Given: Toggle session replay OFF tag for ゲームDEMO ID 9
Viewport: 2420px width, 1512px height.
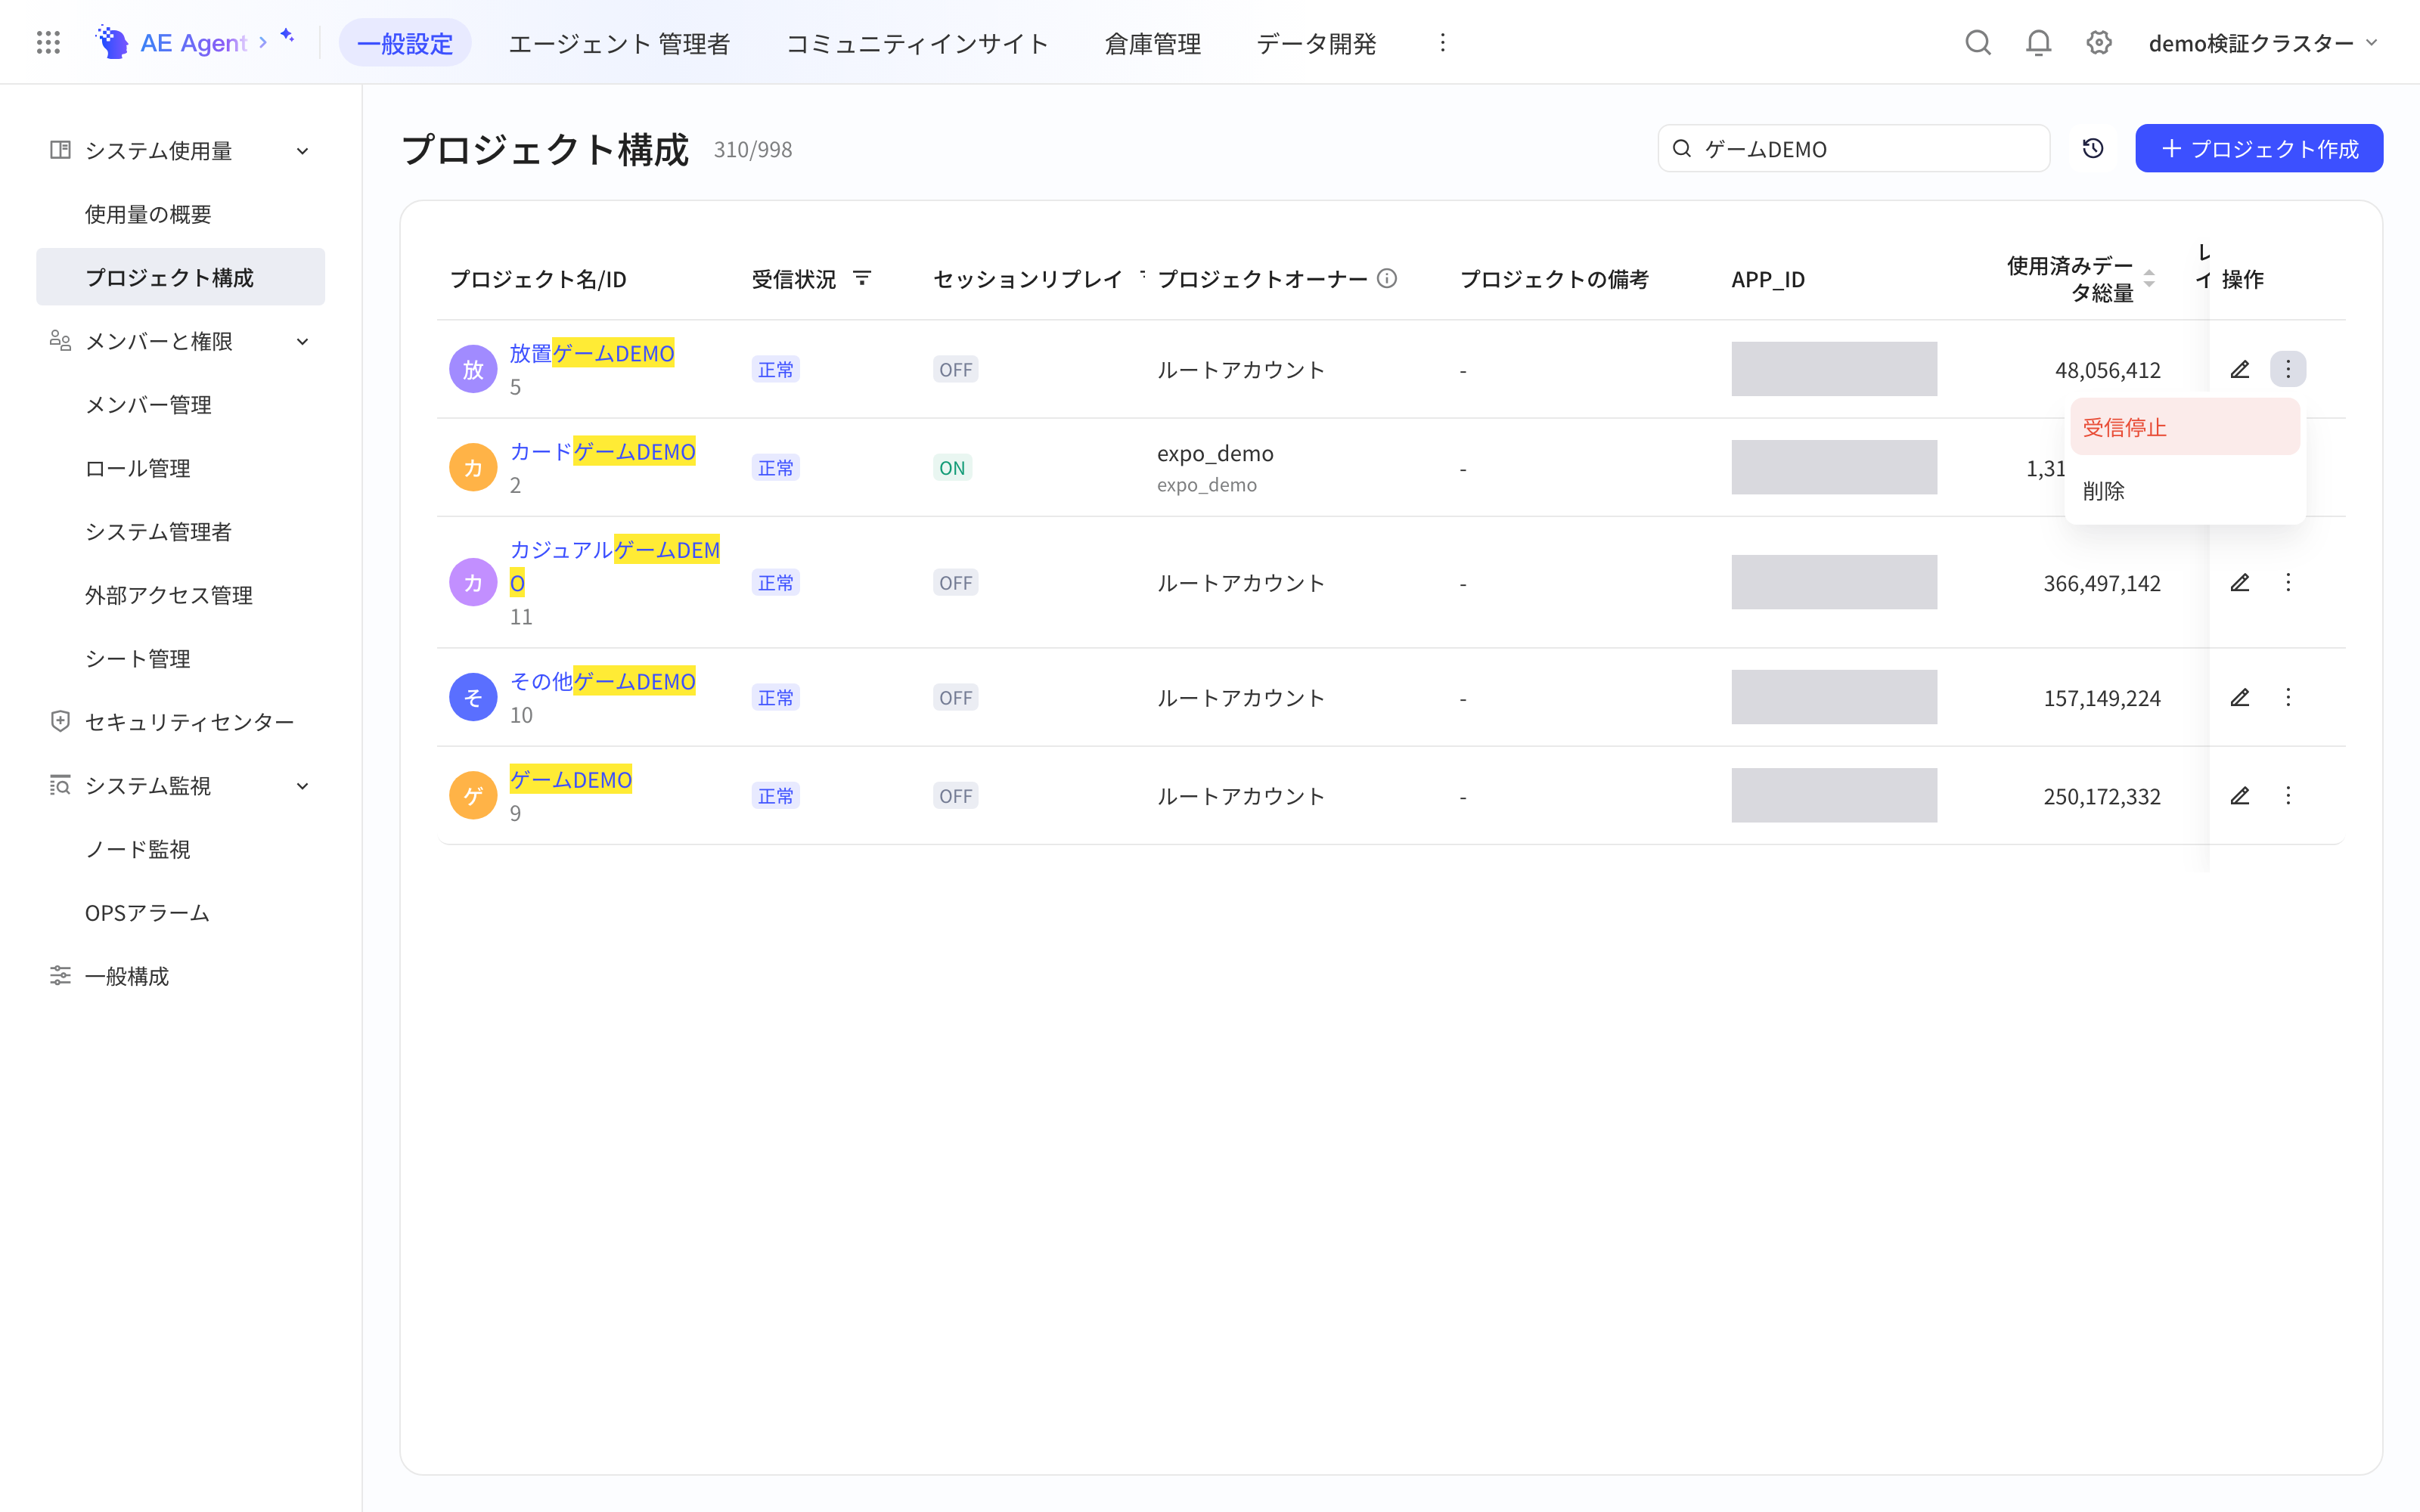Looking at the screenshot, I should (955, 795).
